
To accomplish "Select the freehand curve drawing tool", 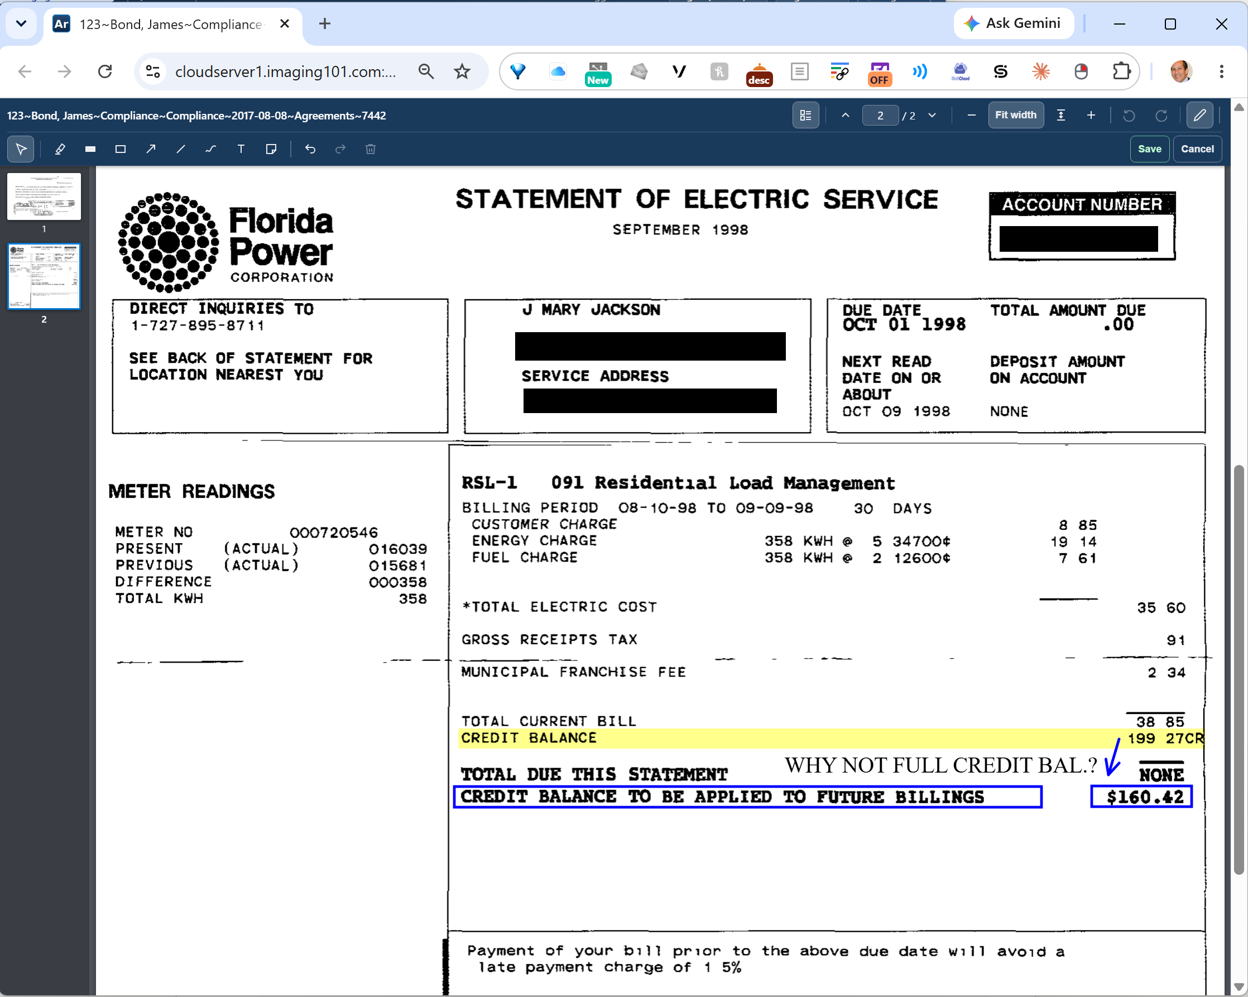I will pos(211,149).
